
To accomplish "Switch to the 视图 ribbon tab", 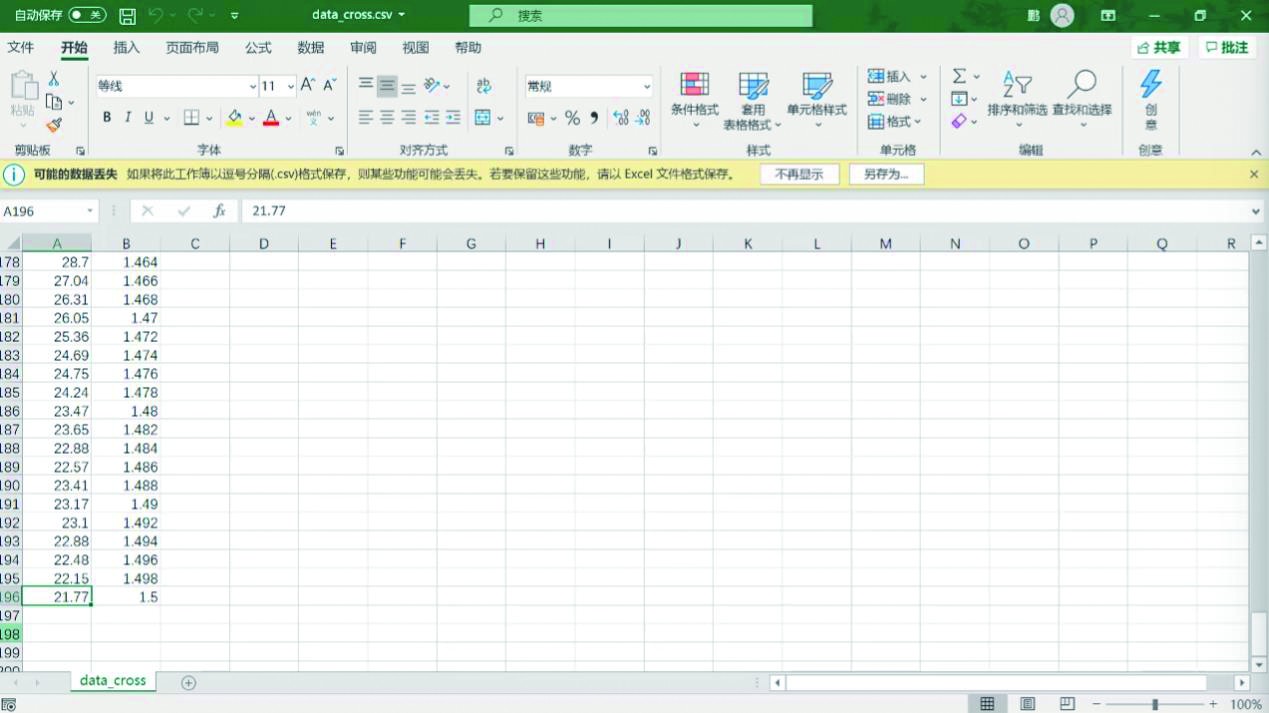I will (x=416, y=48).
